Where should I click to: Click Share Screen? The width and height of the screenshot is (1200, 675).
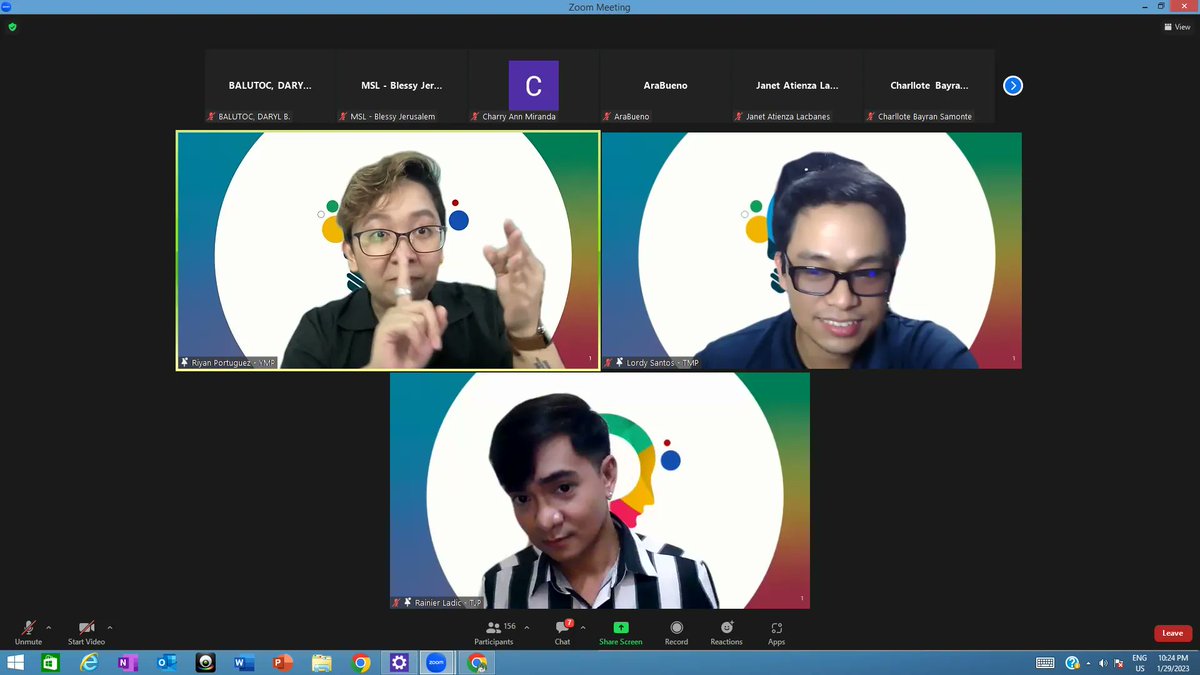point(621,632)
